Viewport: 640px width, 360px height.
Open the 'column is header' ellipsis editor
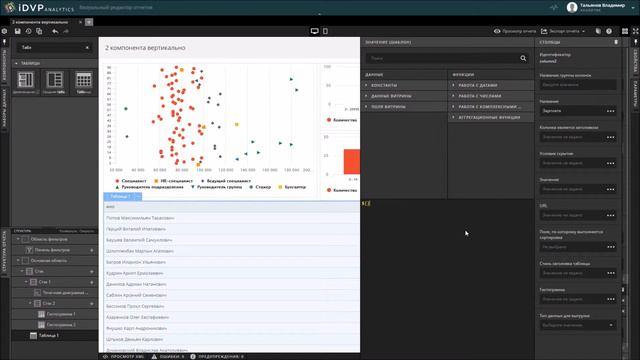point(611,137)
